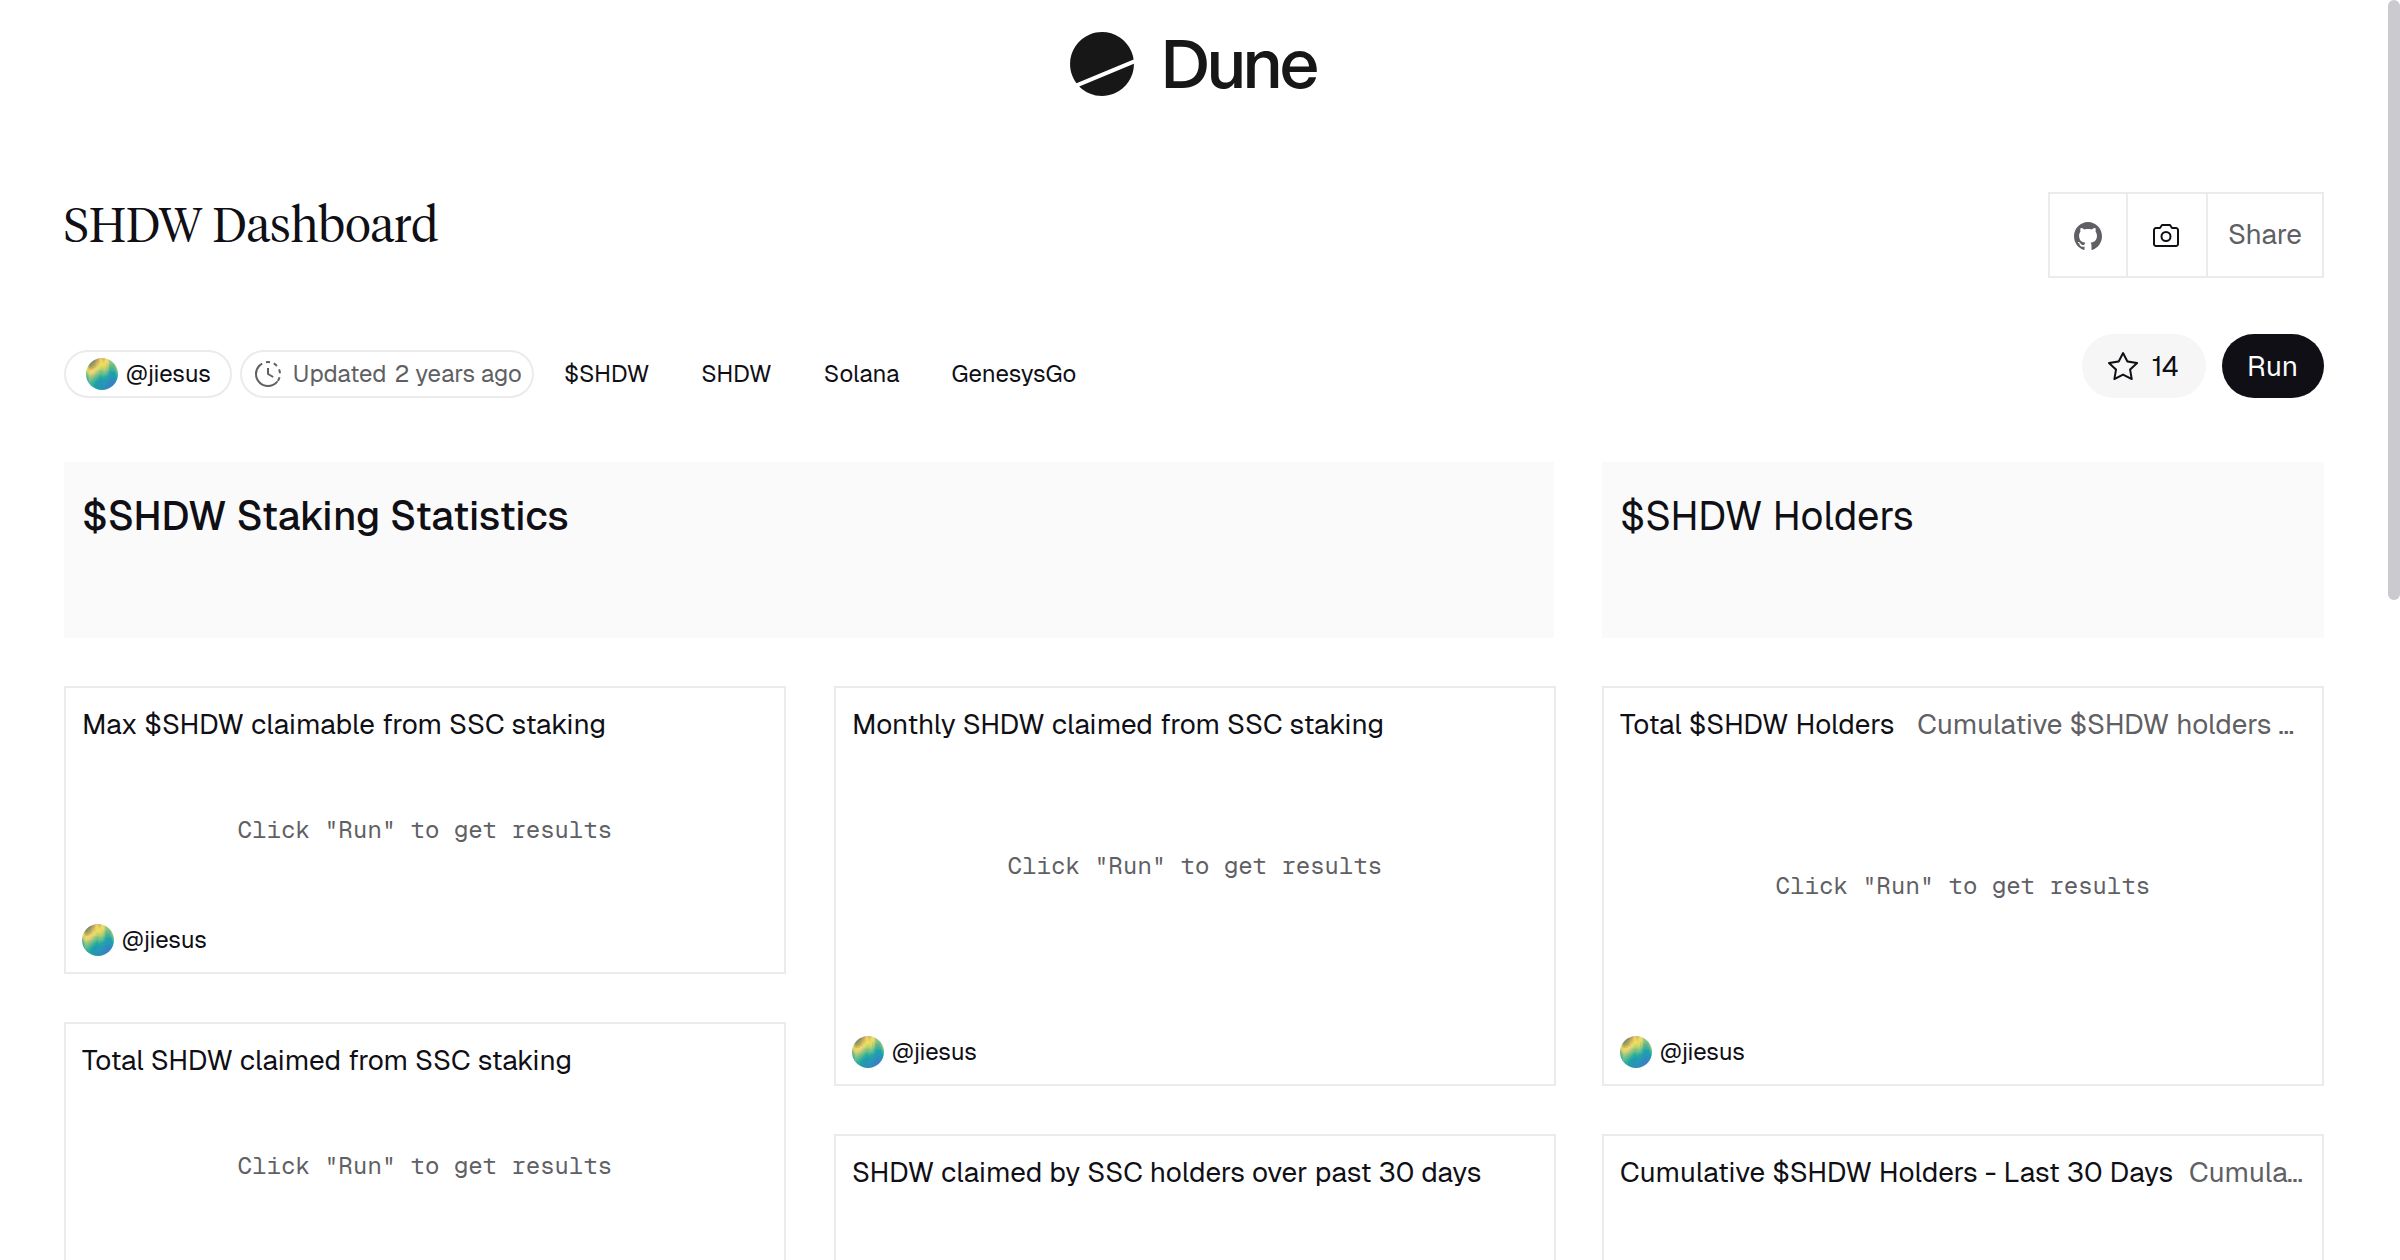Click avatar under Total $SHDW Holders card
Screen dimensions: 2400x1260
[x=1636, y=1052]
